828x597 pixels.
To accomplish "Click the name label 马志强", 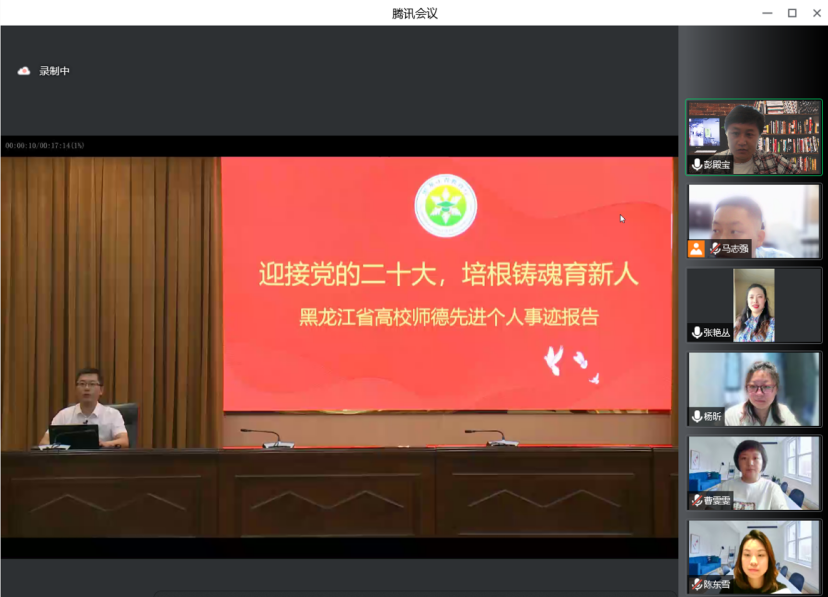I will (735, 249).
